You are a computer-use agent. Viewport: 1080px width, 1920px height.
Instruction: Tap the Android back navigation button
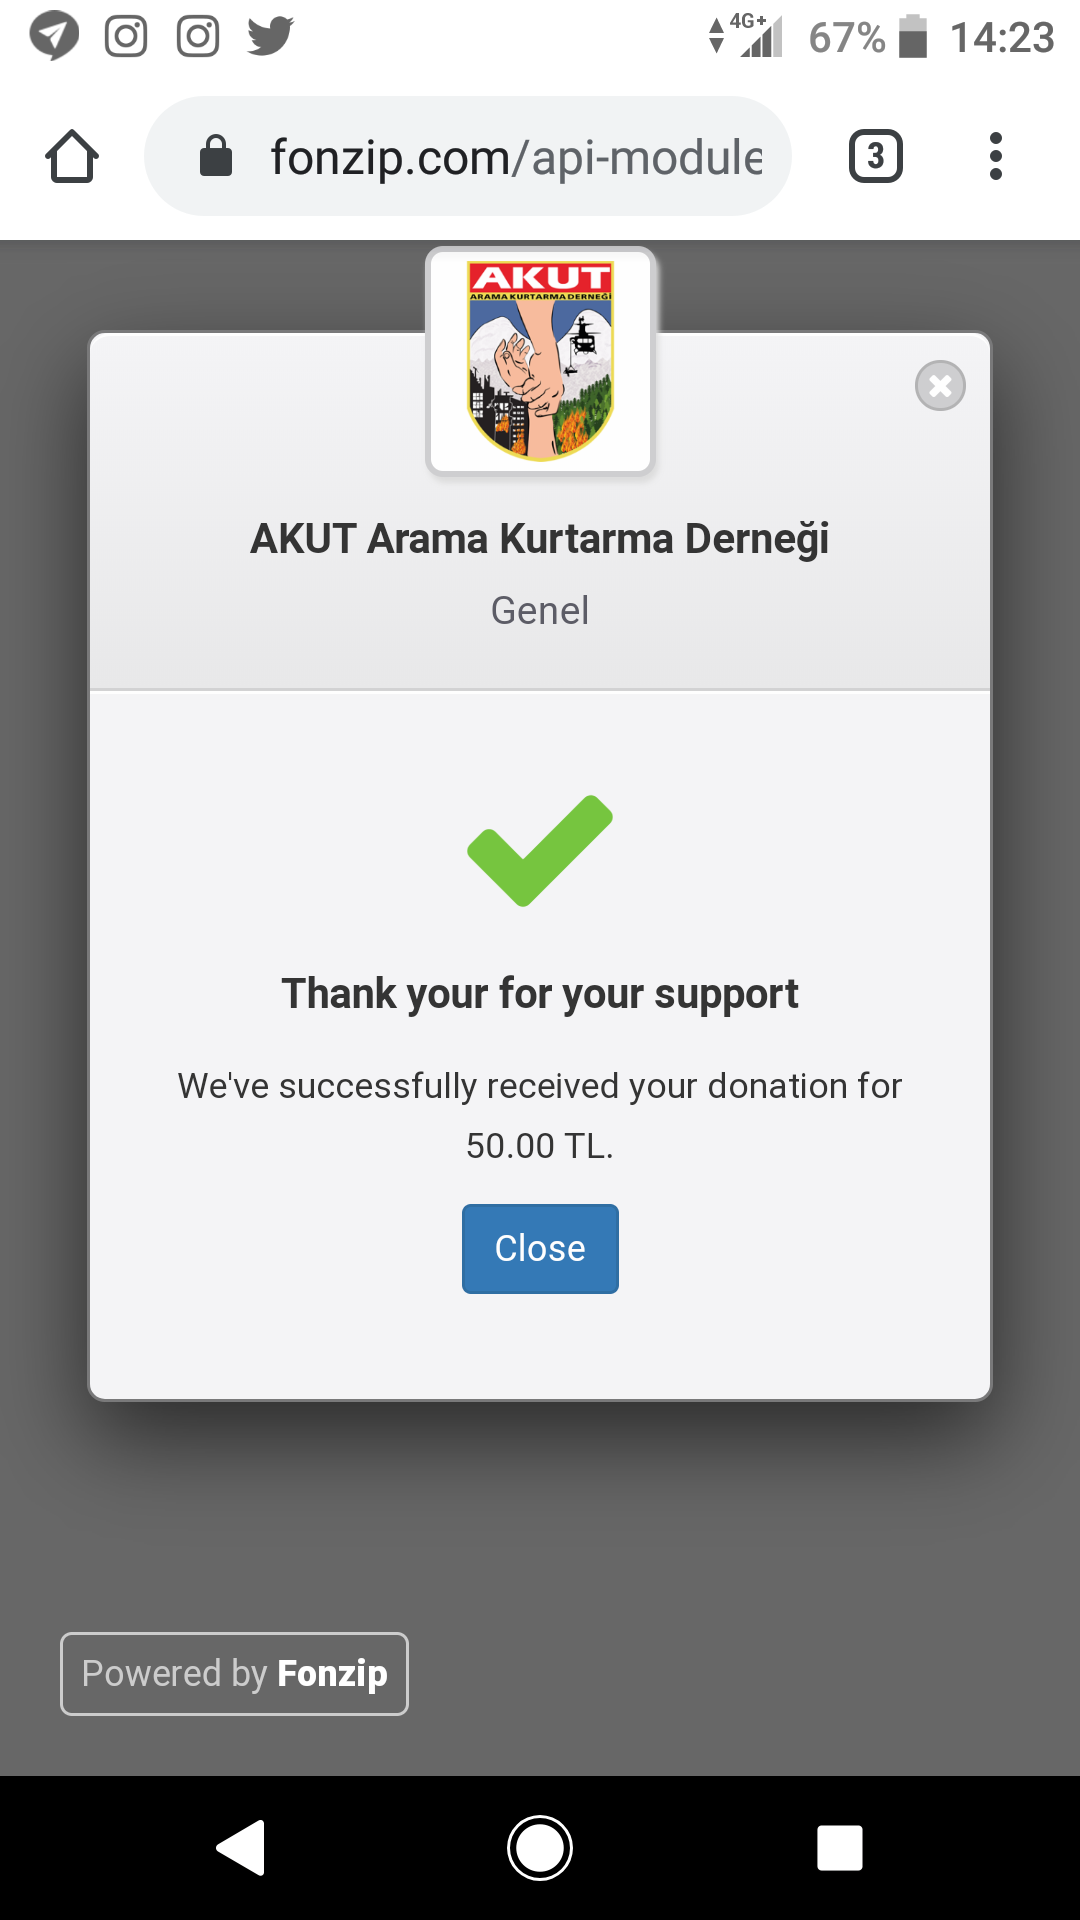point(241,1847)
